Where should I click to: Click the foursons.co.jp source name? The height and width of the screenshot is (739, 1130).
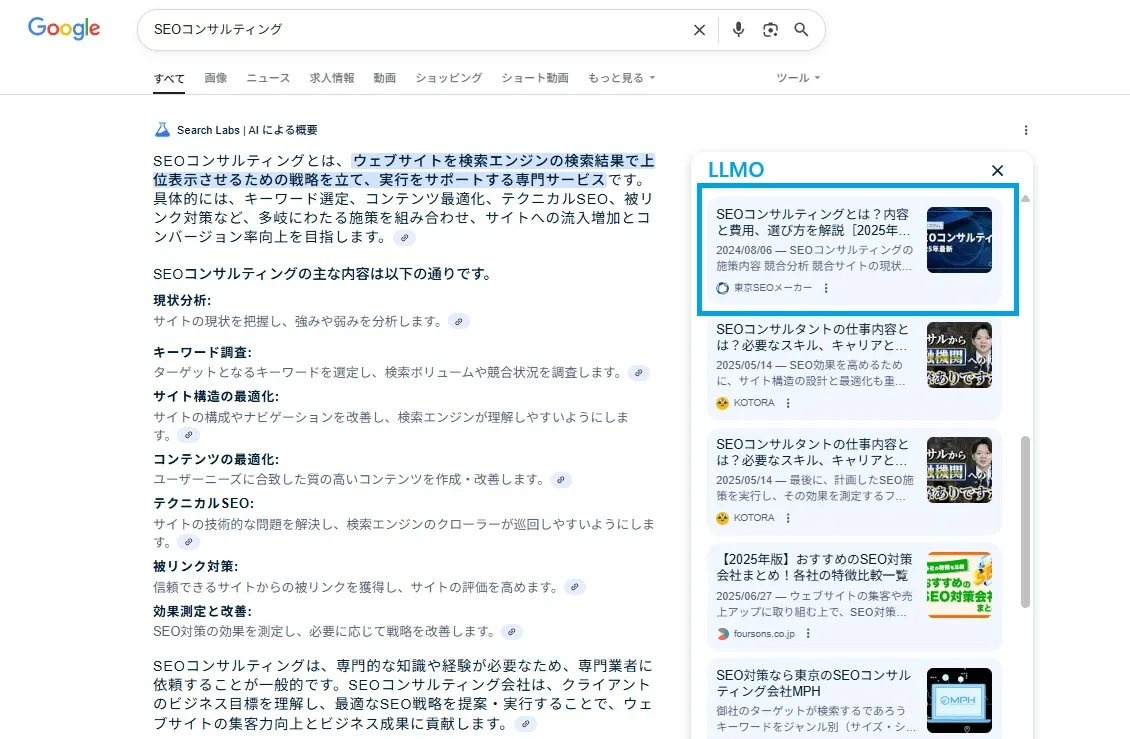pos(764,634)
